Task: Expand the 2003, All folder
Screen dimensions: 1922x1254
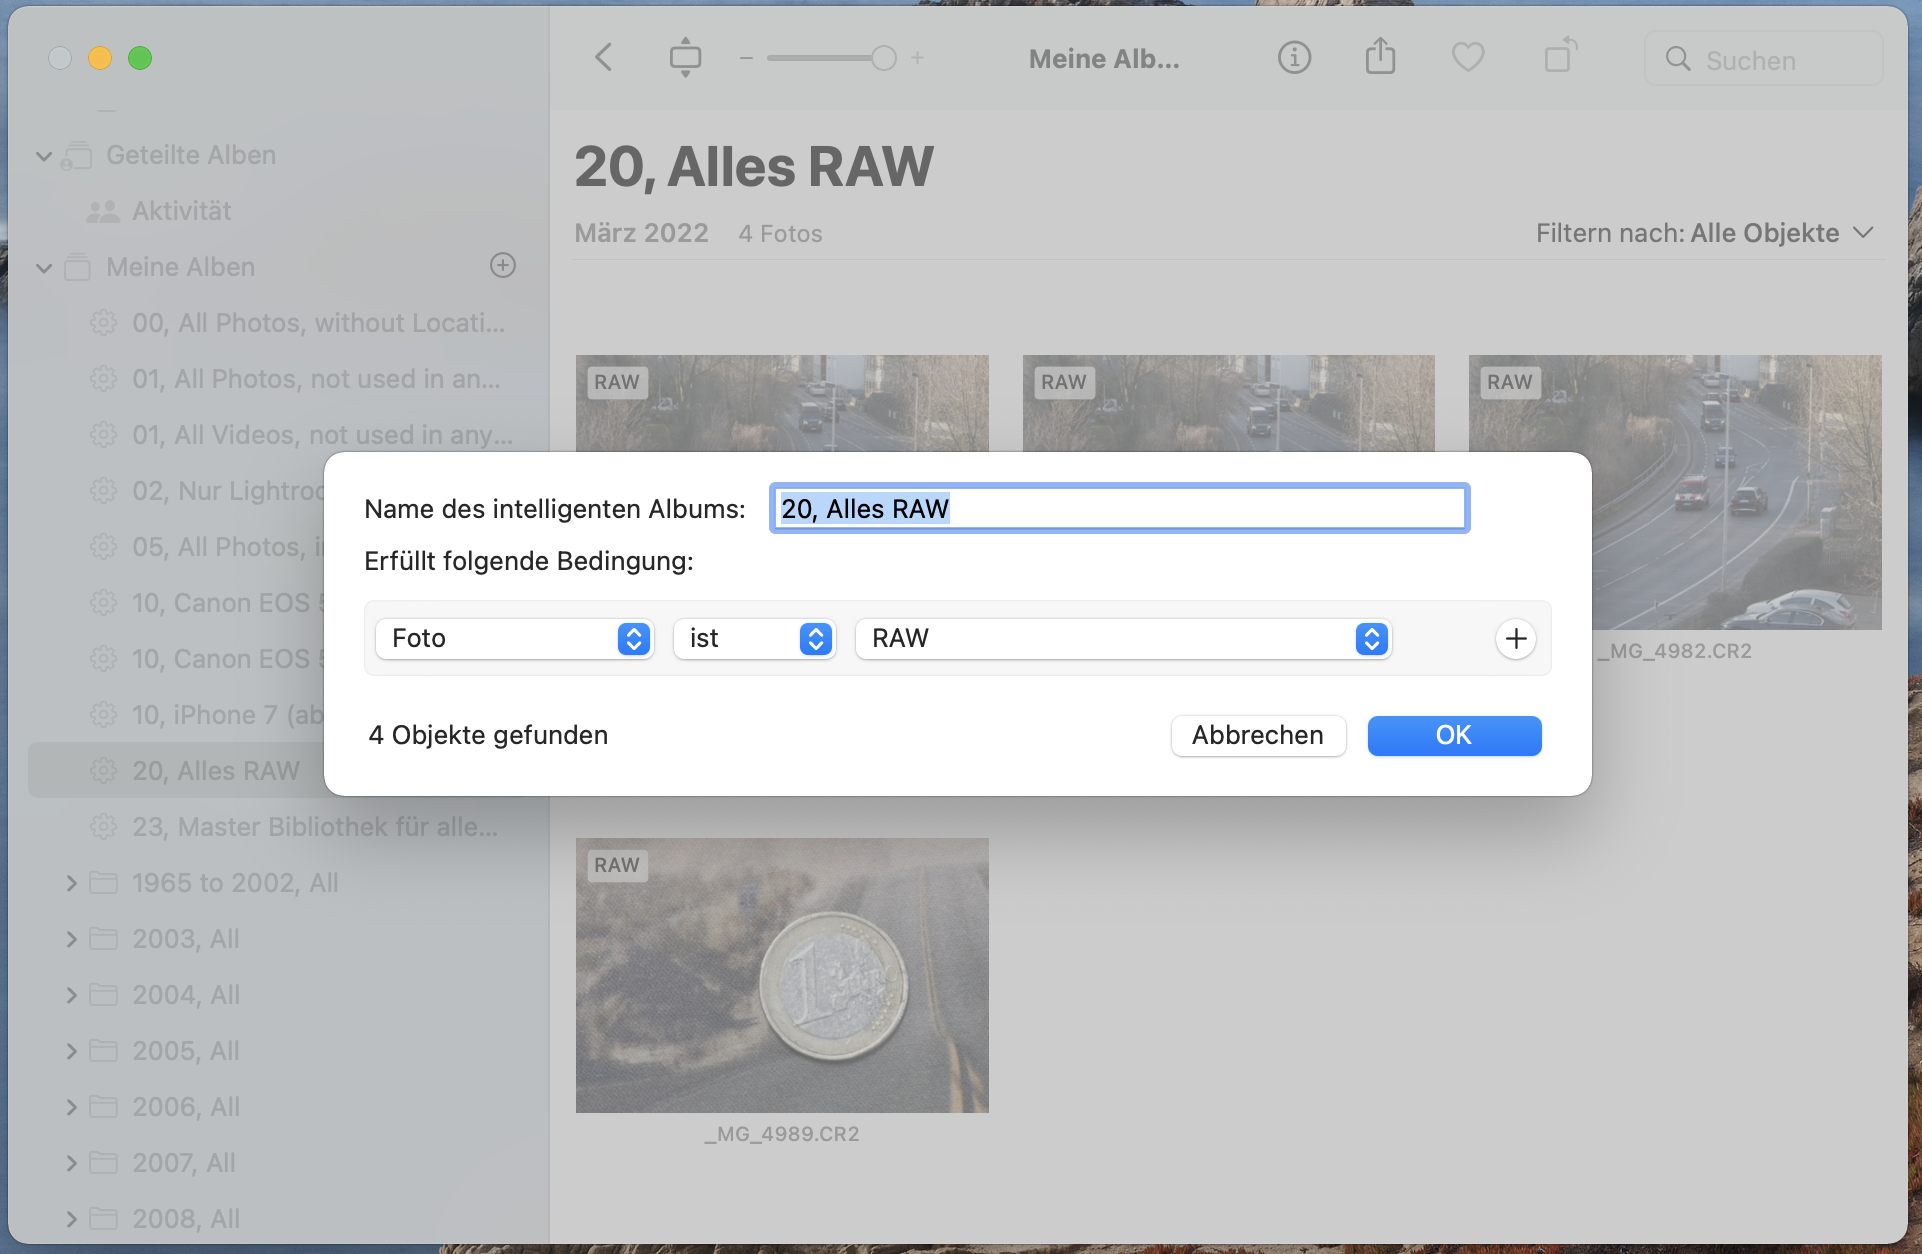Action: click(72, 939)
